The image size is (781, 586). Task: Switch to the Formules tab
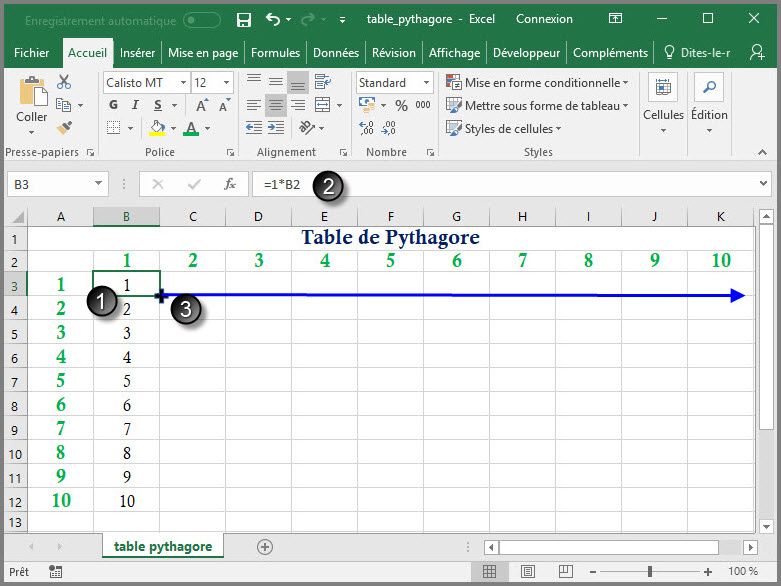(275, 53)
